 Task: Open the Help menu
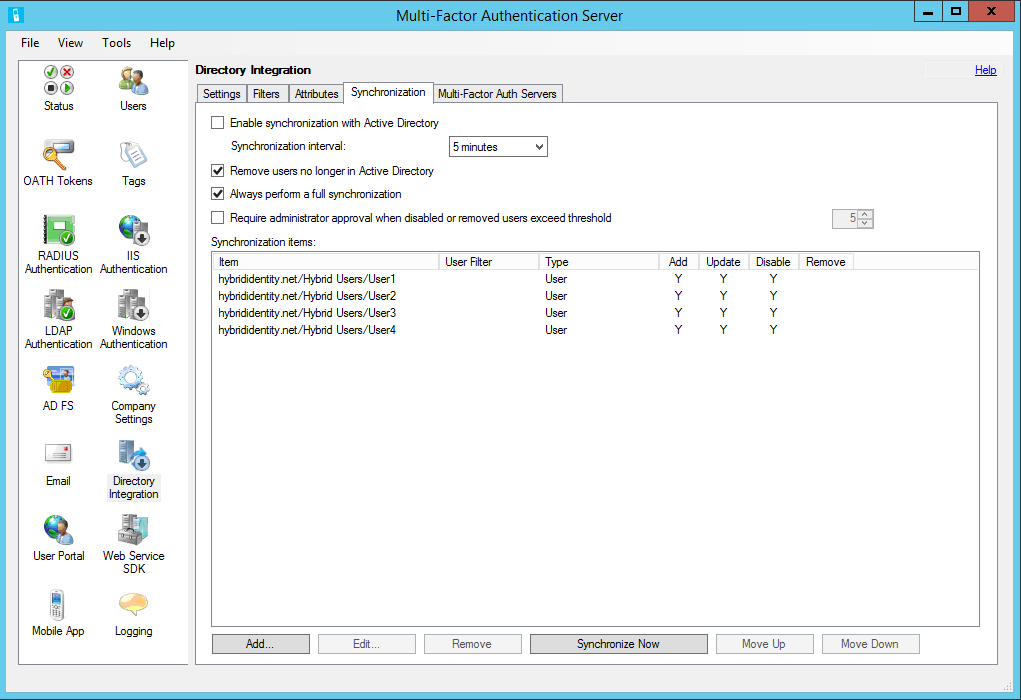tap(162, 43)
